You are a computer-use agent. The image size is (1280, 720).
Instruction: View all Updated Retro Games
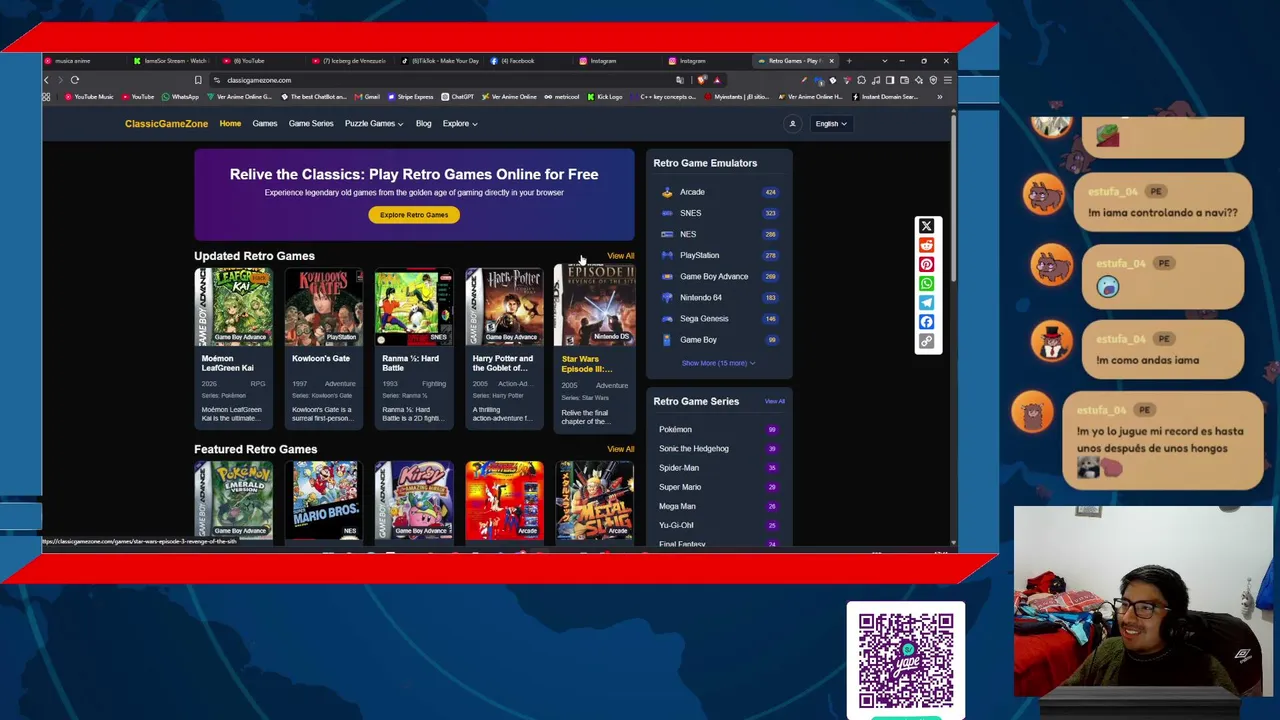[620, 256]
